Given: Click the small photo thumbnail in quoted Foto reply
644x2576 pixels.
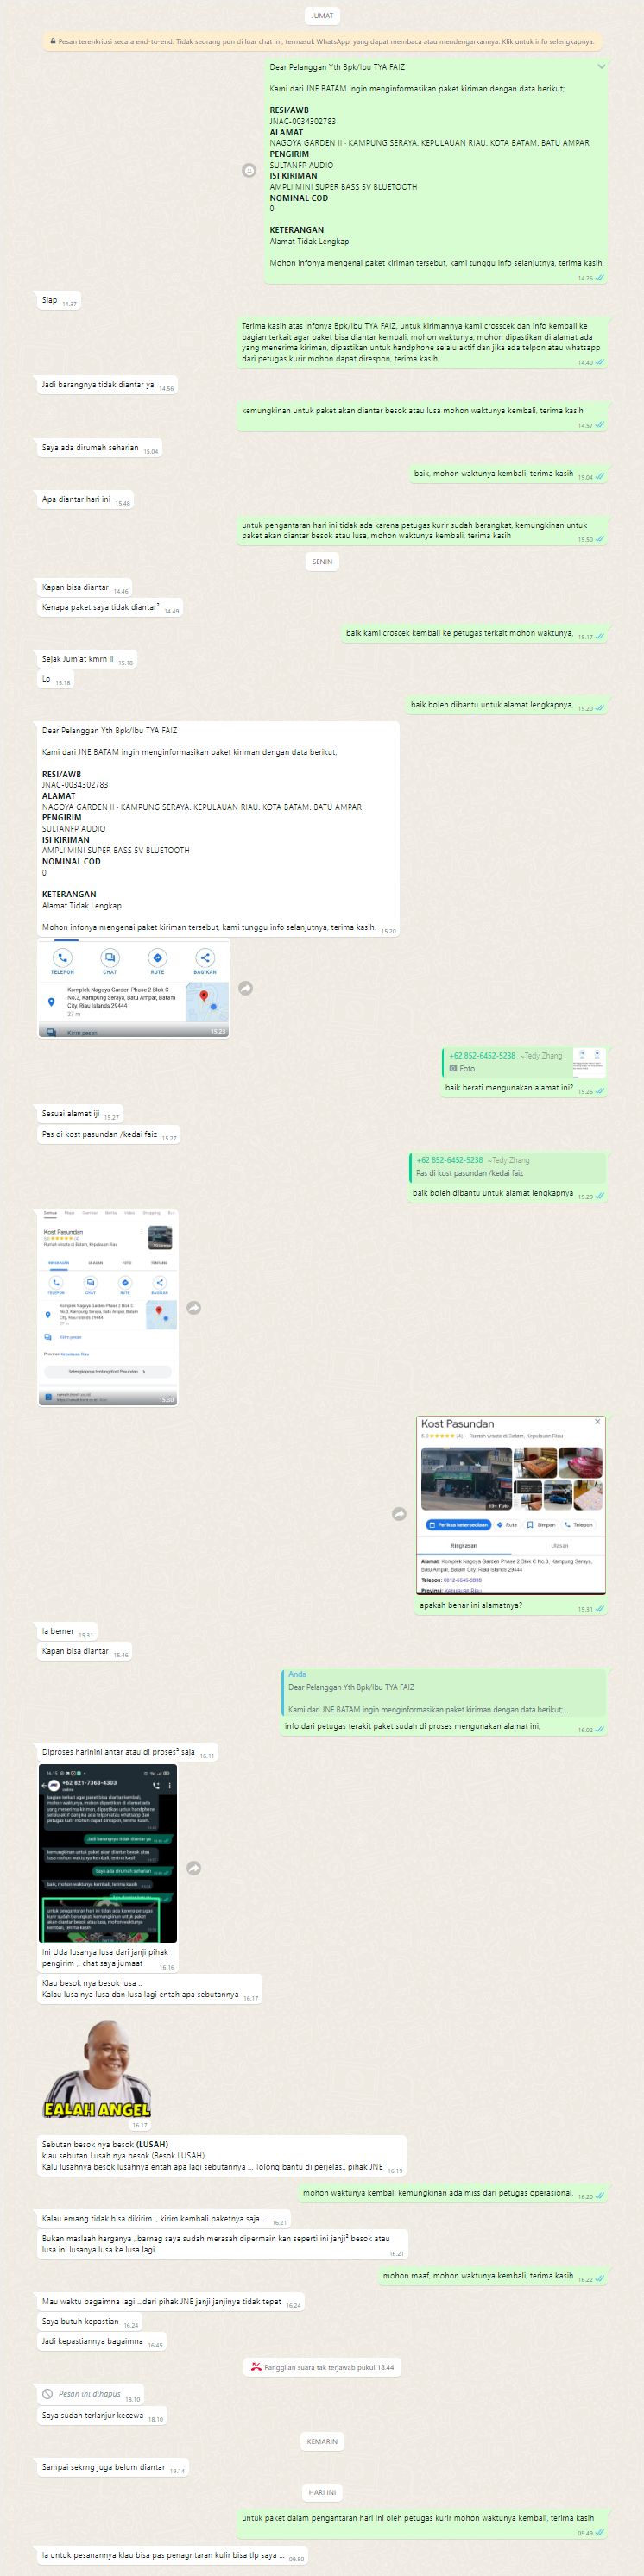Looking at the screenshot, I should pos(589,1062).
